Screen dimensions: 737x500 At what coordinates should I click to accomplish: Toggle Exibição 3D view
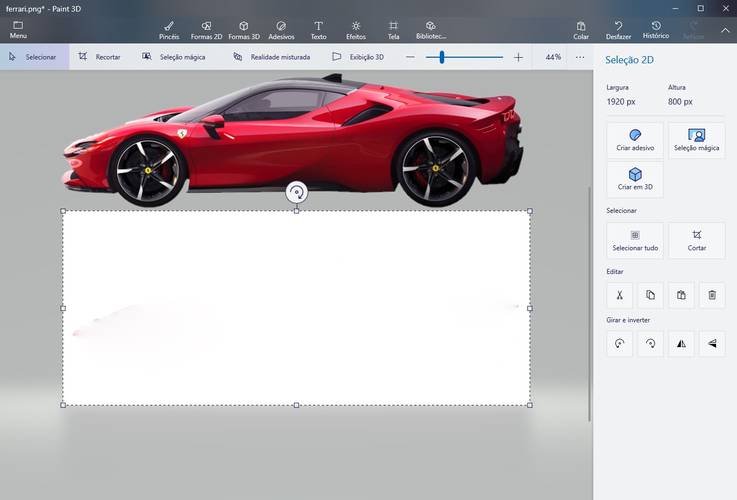(x=358, y=57)
